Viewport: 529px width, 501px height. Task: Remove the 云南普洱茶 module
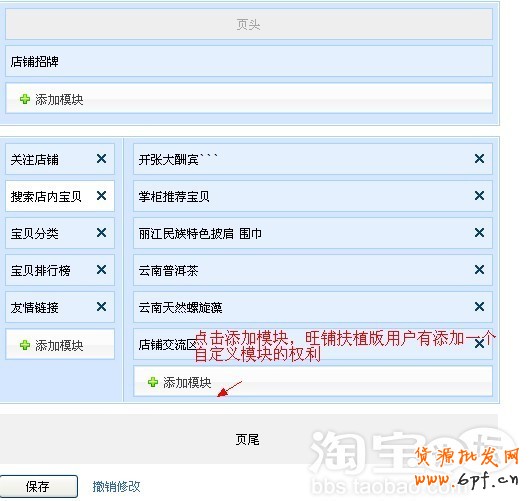click(479, 270)
